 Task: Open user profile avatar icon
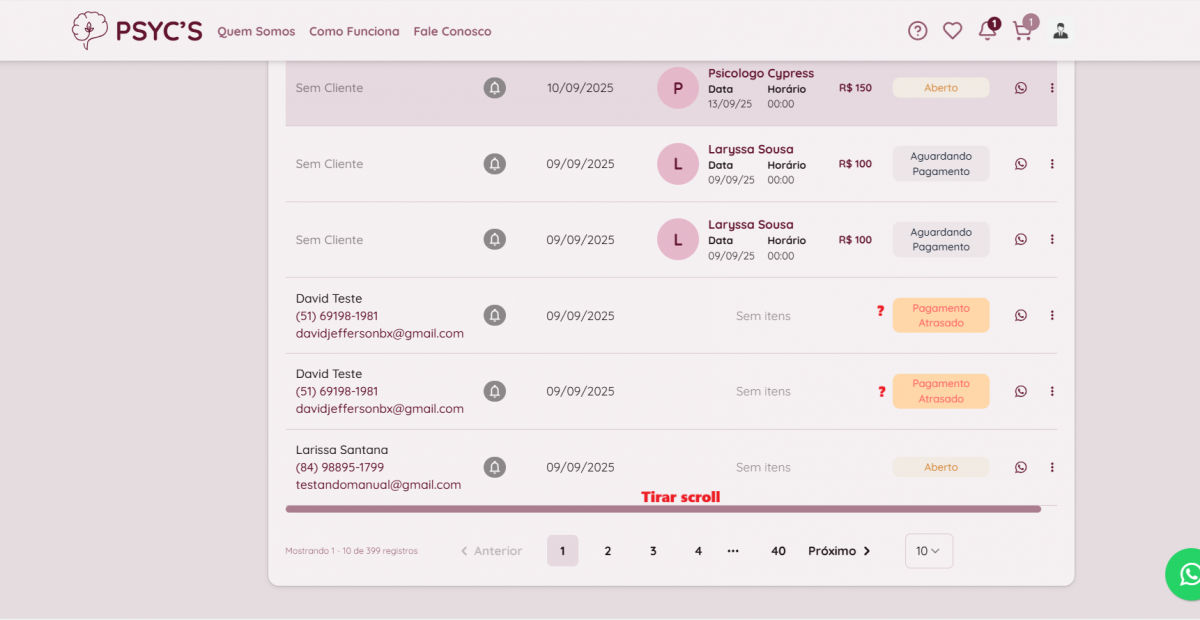point(1060,31)
